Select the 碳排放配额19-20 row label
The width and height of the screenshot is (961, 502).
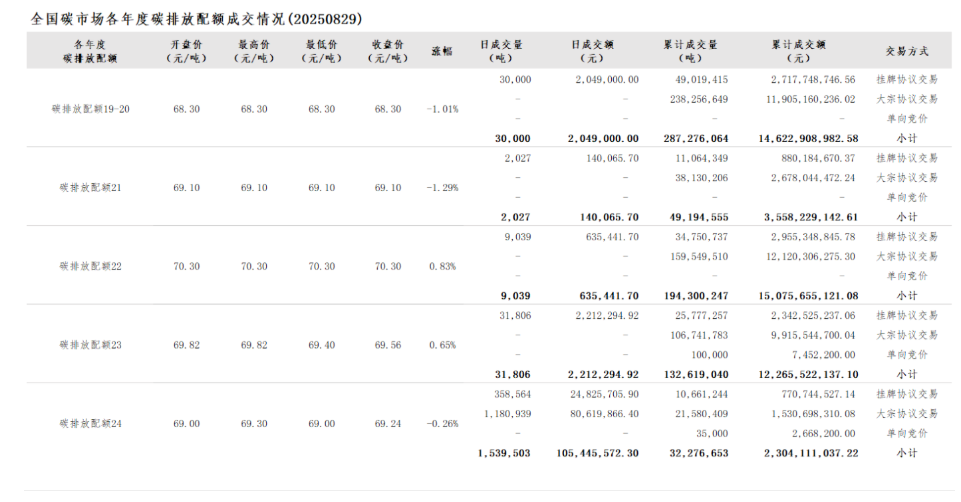pyautogui.click(x=90, y=109)
